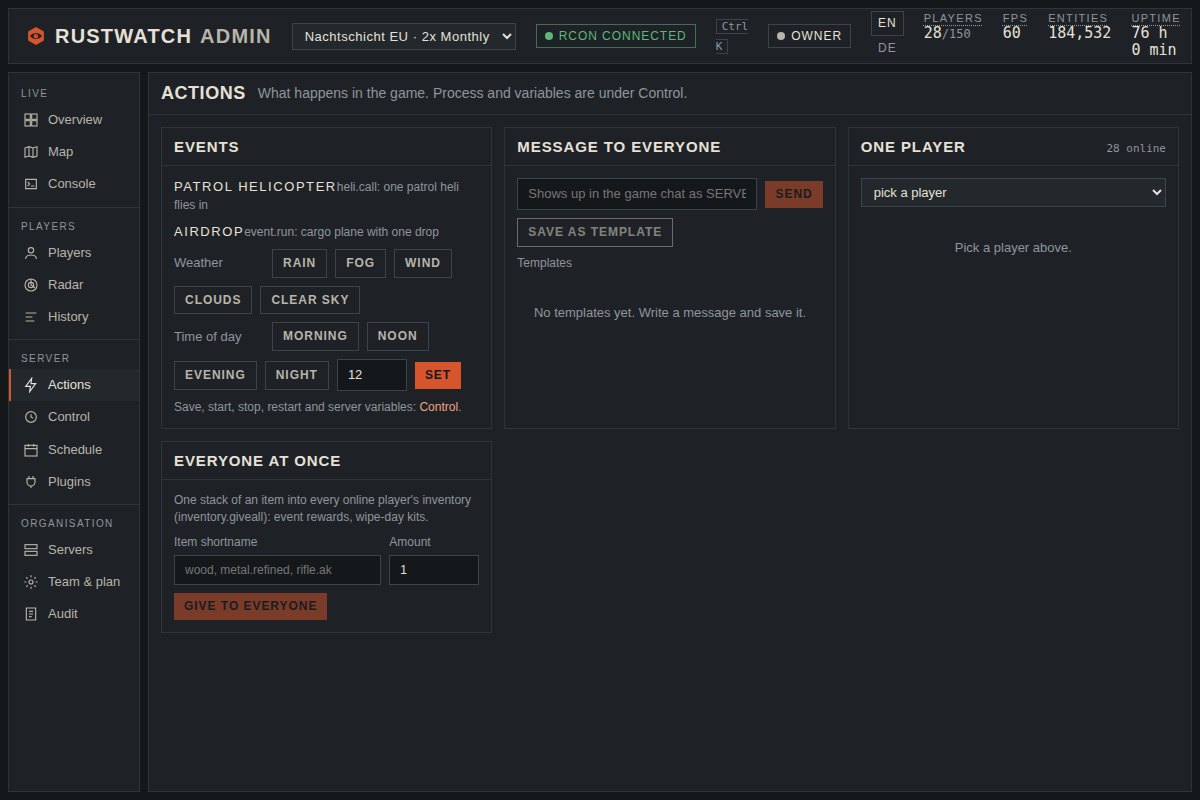
Task: Follow the Control link under Events
Action: click(439, 407)
